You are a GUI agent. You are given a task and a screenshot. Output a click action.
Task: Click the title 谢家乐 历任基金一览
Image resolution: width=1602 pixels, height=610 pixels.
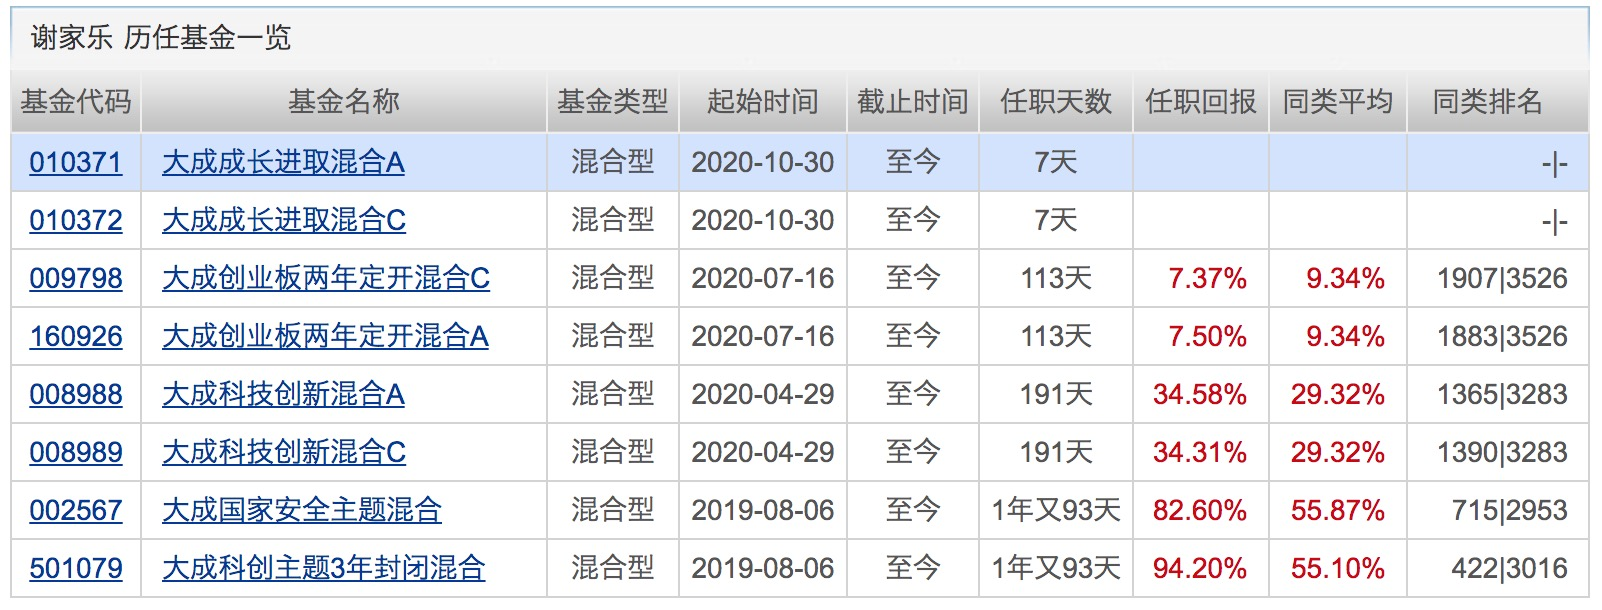click(161, 38)
